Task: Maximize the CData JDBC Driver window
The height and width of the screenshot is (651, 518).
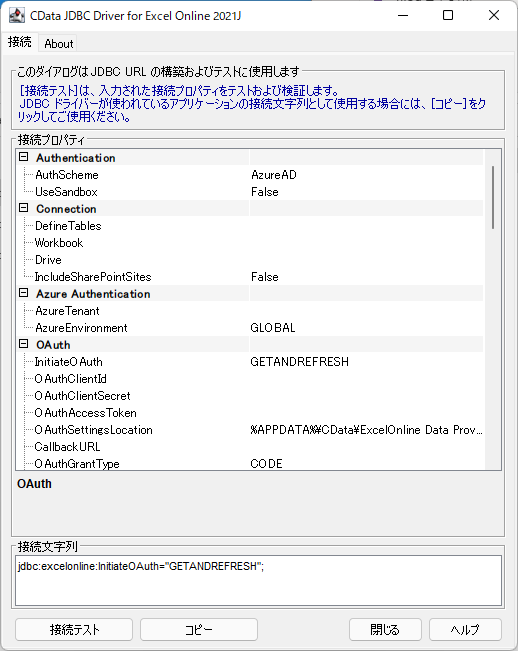Action: pos(448,15)
